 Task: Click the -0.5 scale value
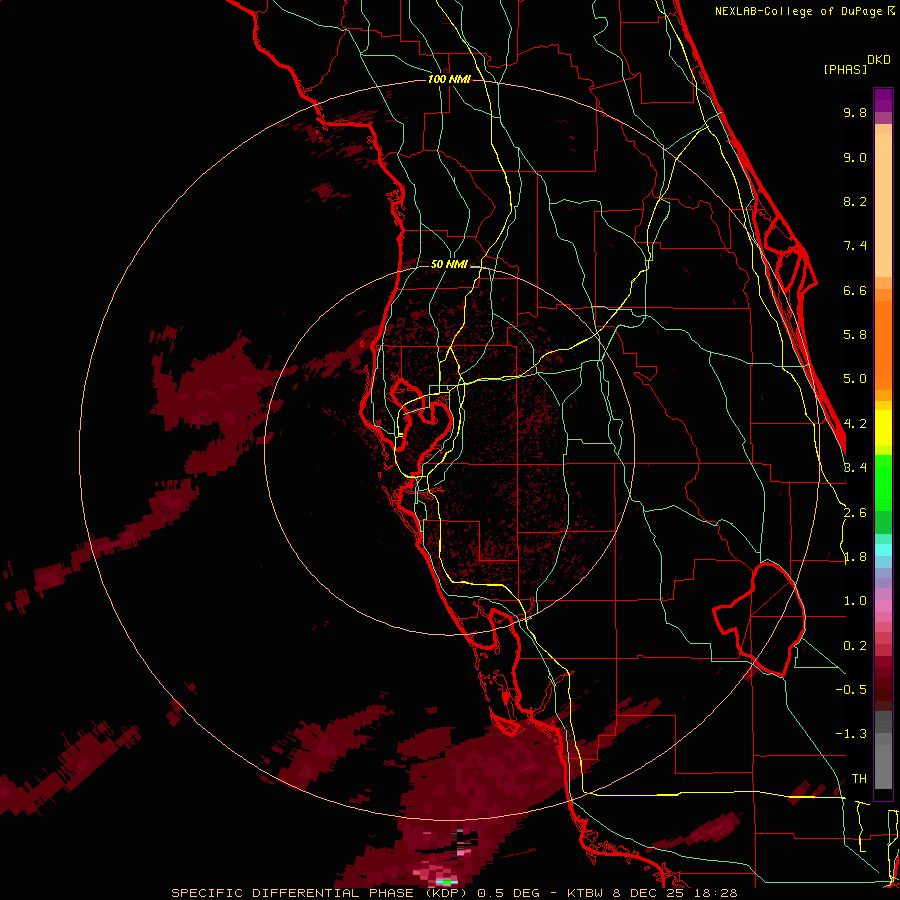click(851, 690)
